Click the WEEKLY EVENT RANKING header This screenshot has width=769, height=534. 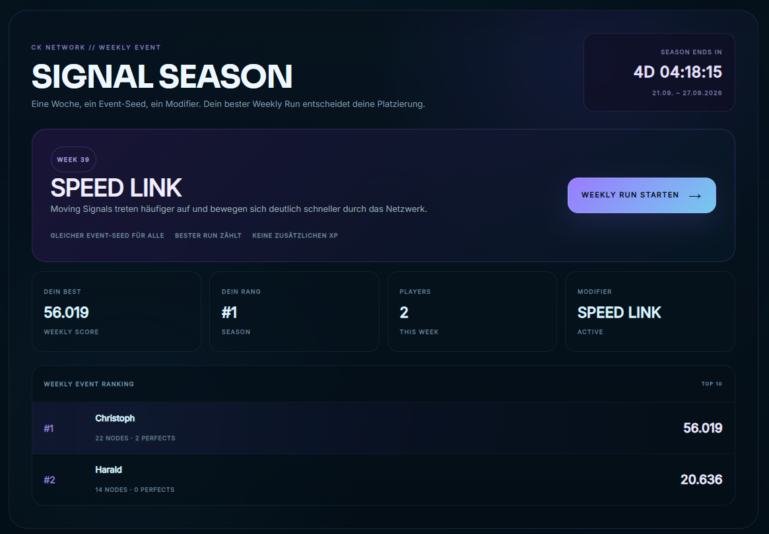pyautogui.click(x=89, y=384)
